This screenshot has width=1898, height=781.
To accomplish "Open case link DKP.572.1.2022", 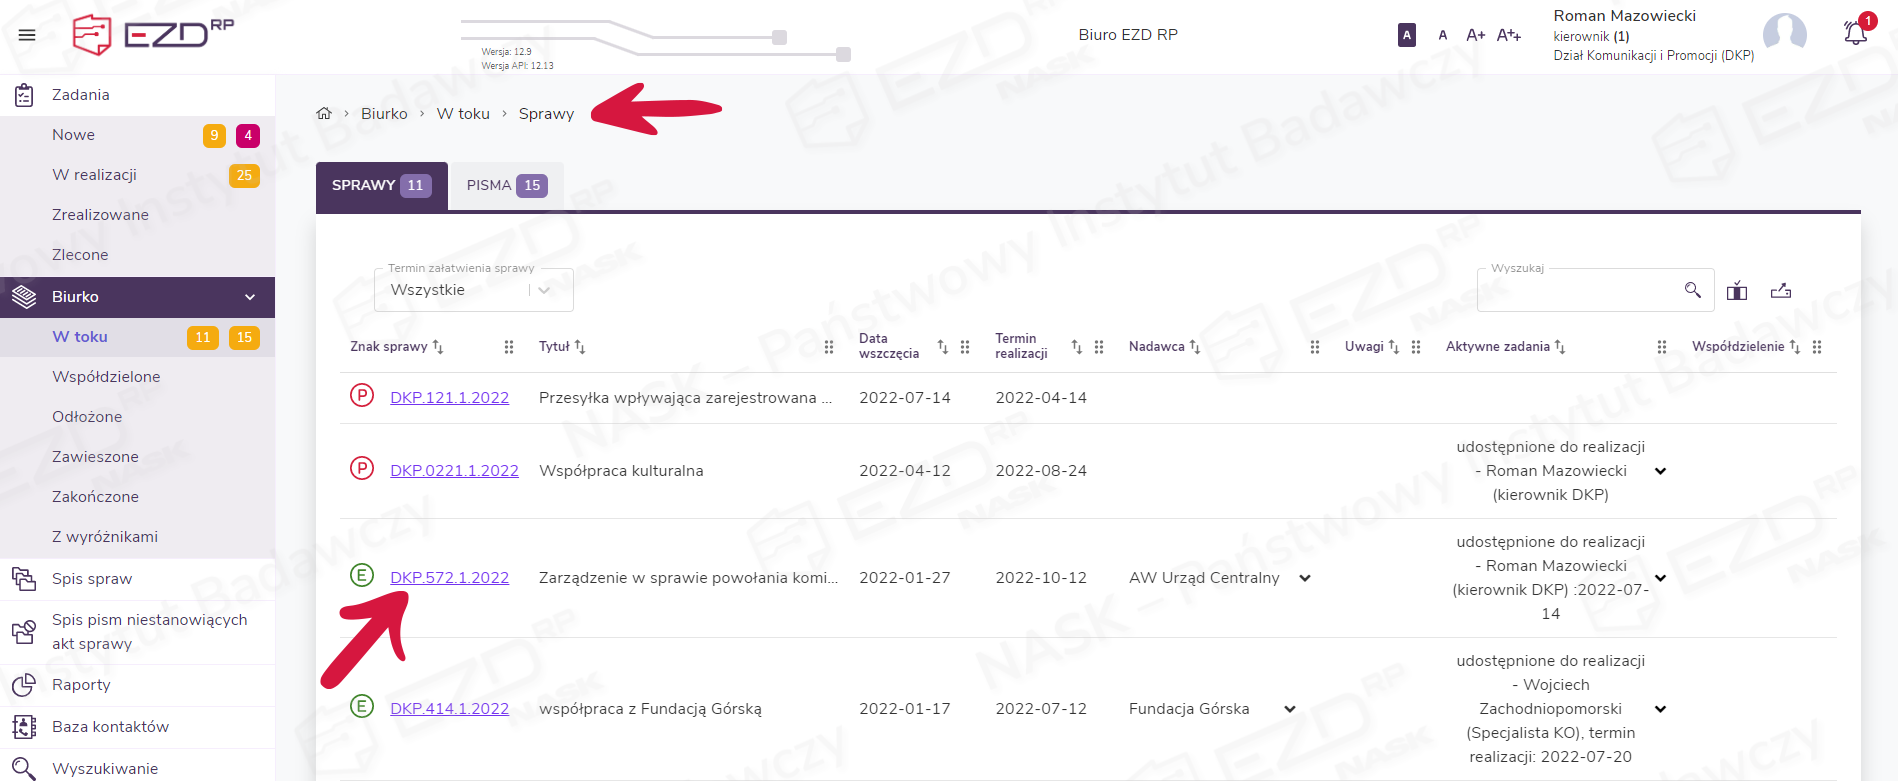I will 449,578.
